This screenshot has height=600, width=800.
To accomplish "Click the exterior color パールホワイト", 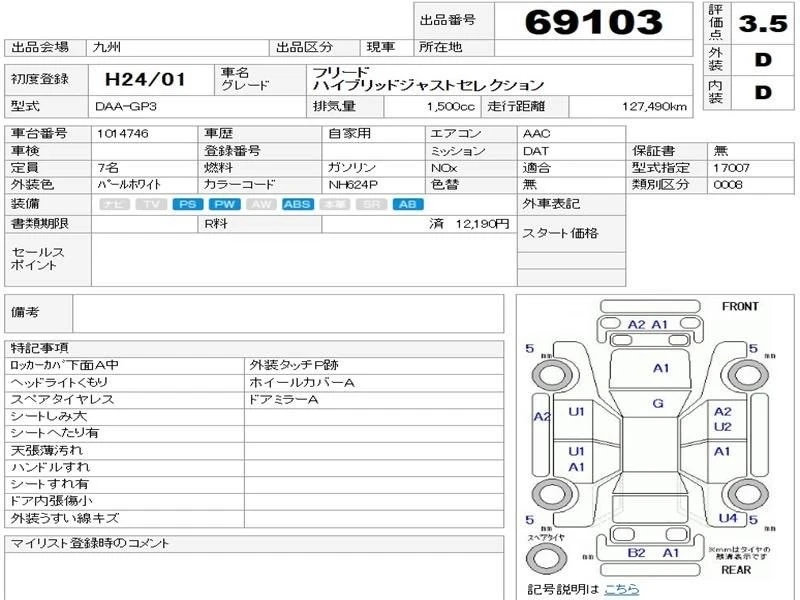I will click(129, 185).
